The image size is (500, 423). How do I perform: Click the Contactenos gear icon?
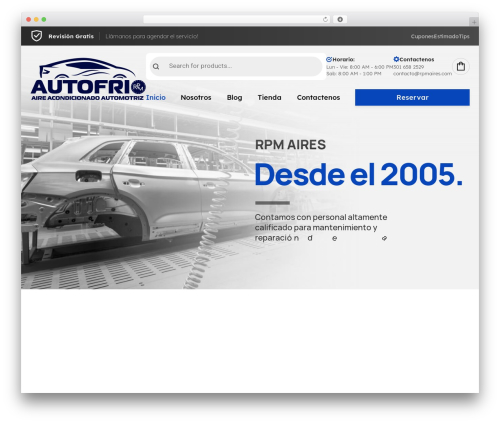pyautogui.click(x=396, y=59)
